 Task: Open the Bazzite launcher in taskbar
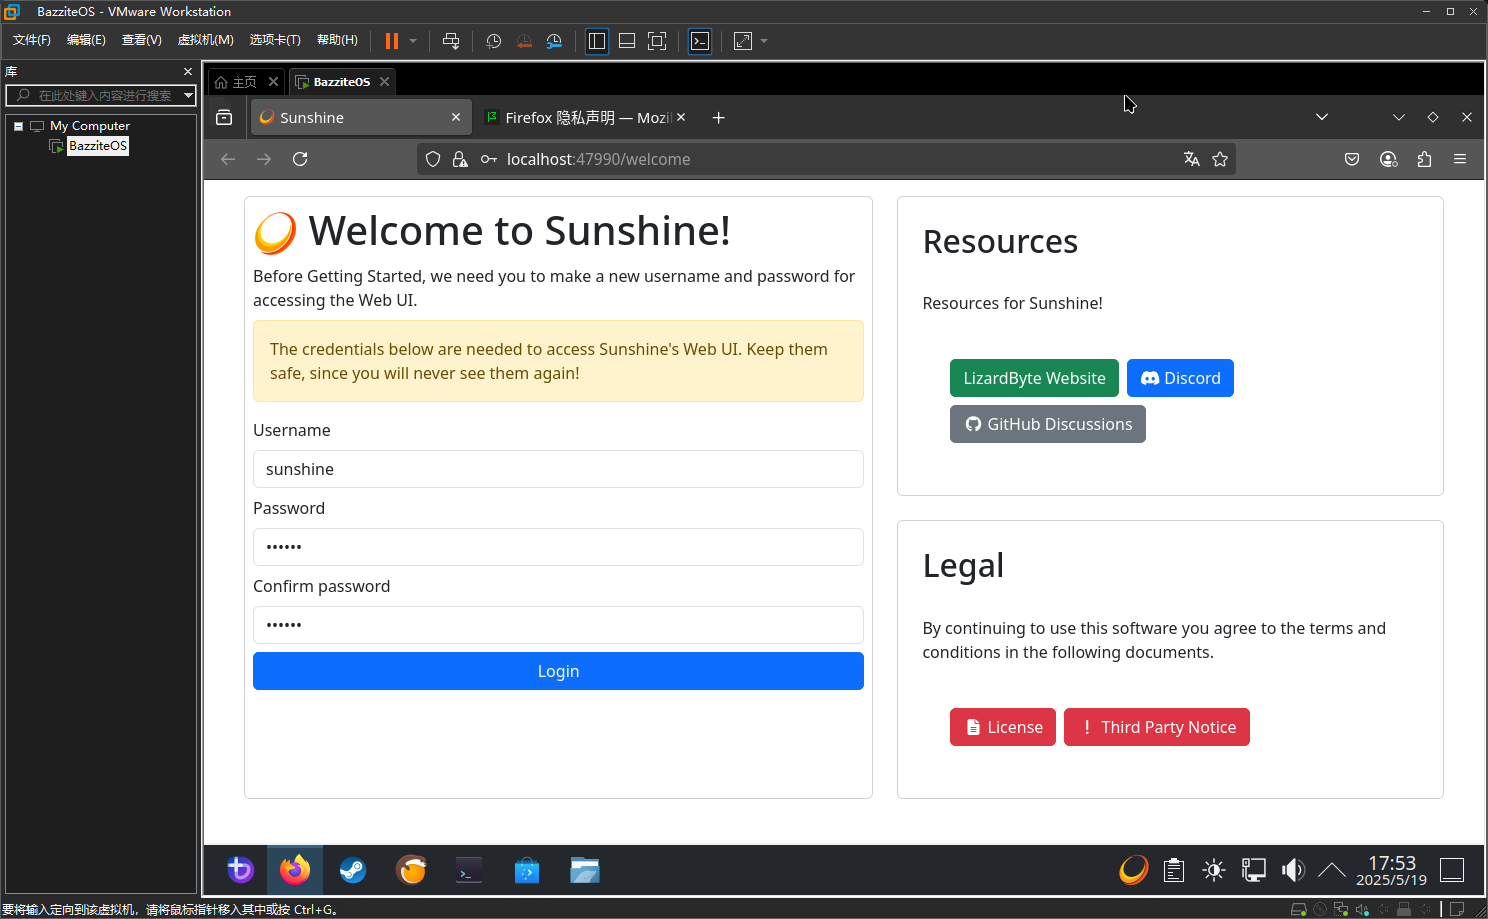240,870
